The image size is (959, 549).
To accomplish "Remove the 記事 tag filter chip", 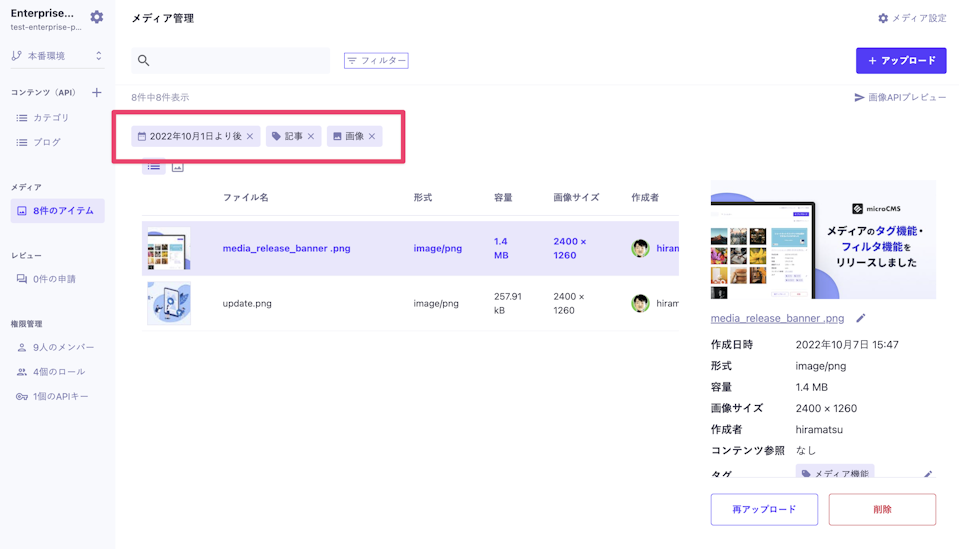I will (311, 137).
